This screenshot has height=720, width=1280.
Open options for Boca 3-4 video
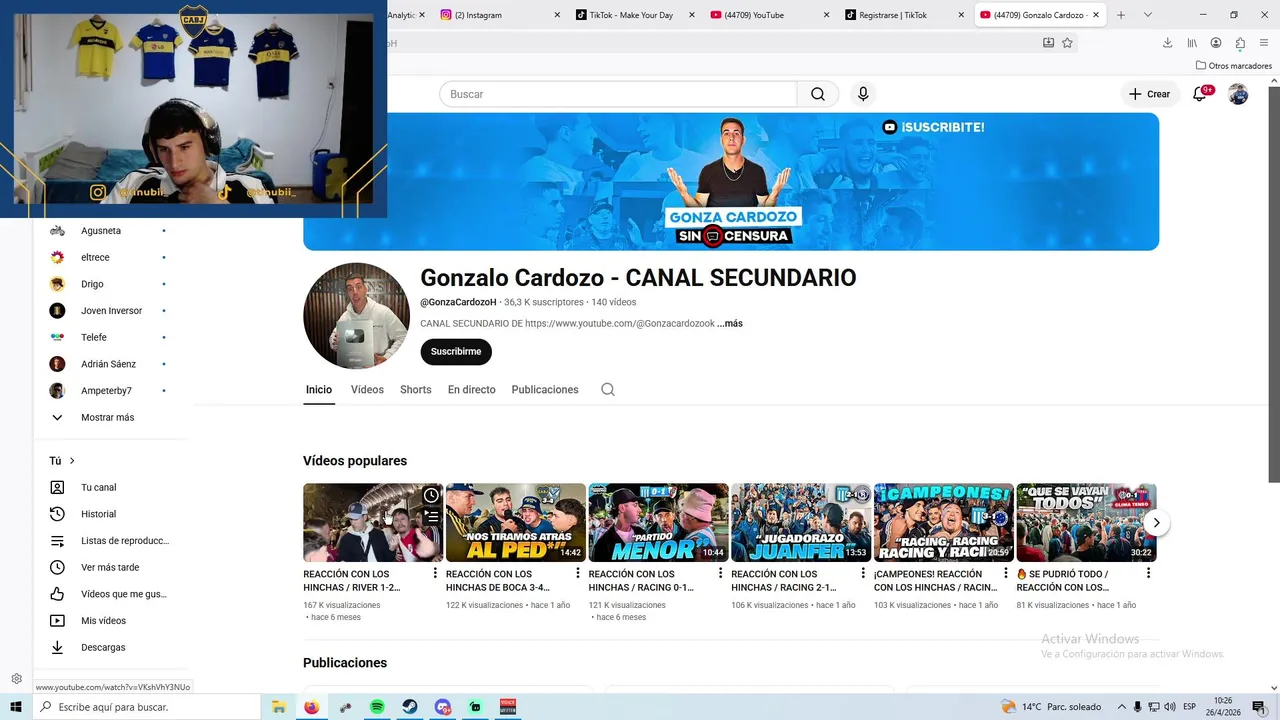point(577,573)
